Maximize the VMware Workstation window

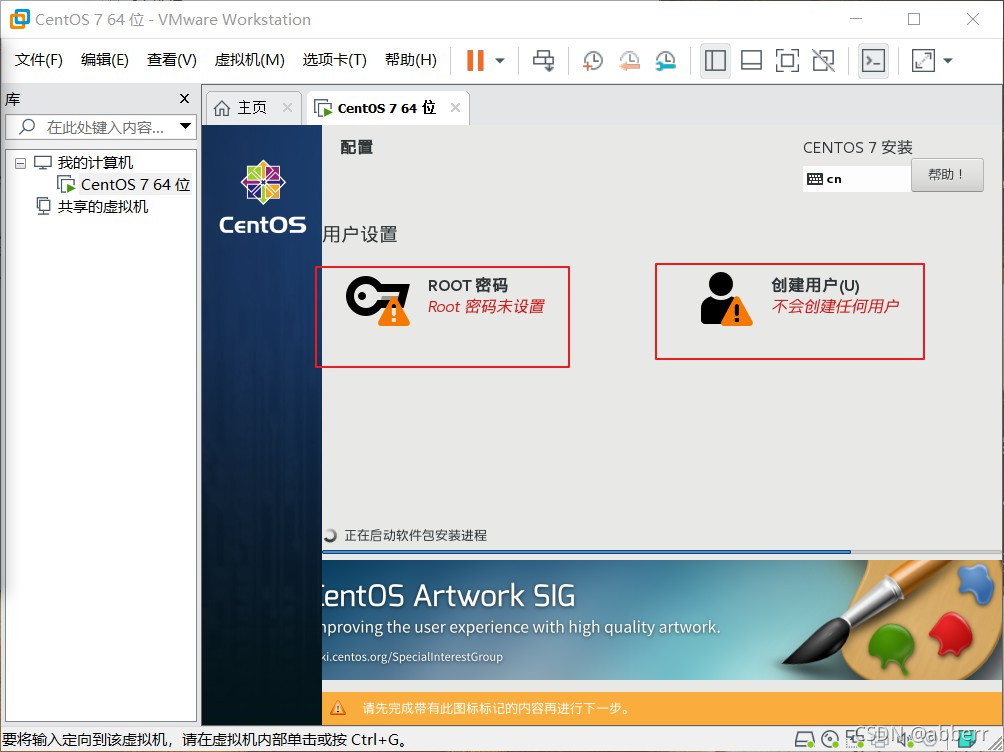click(x=914, y=19)
